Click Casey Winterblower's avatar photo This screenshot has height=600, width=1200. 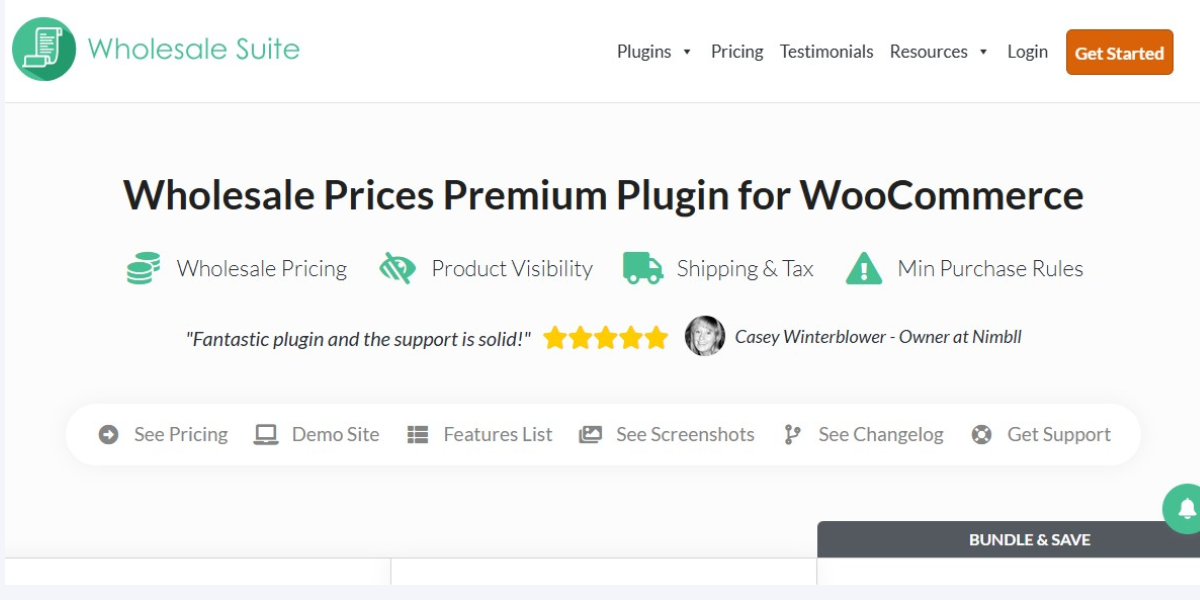[705, 337]
